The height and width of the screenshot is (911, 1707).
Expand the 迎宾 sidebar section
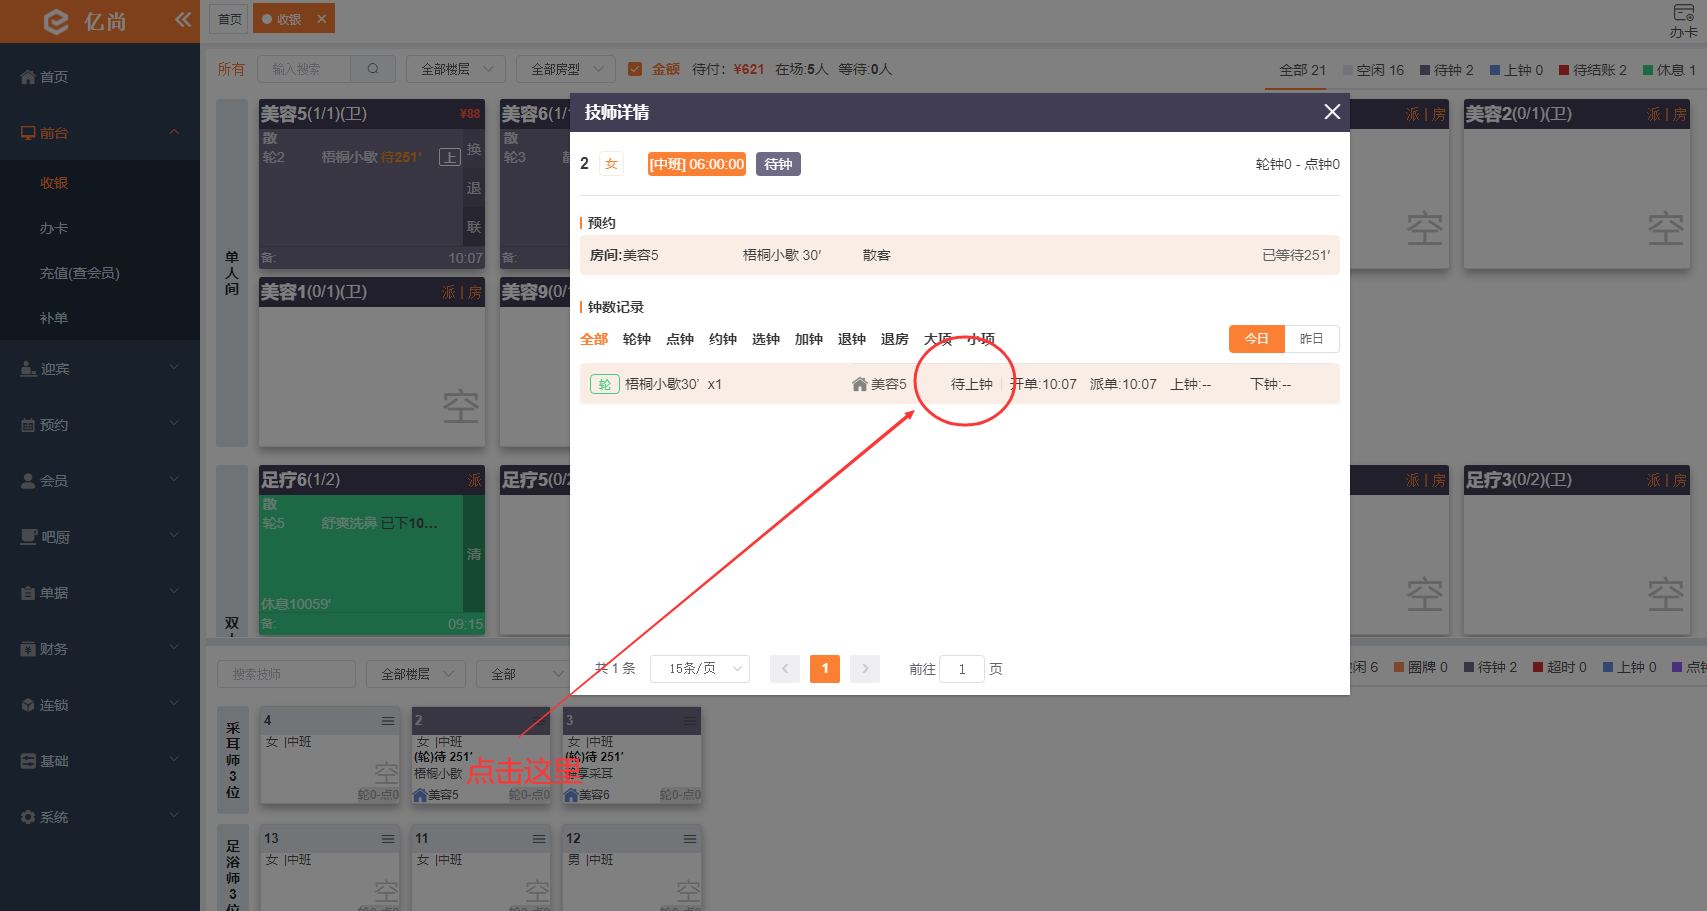(x=175, y=368)
